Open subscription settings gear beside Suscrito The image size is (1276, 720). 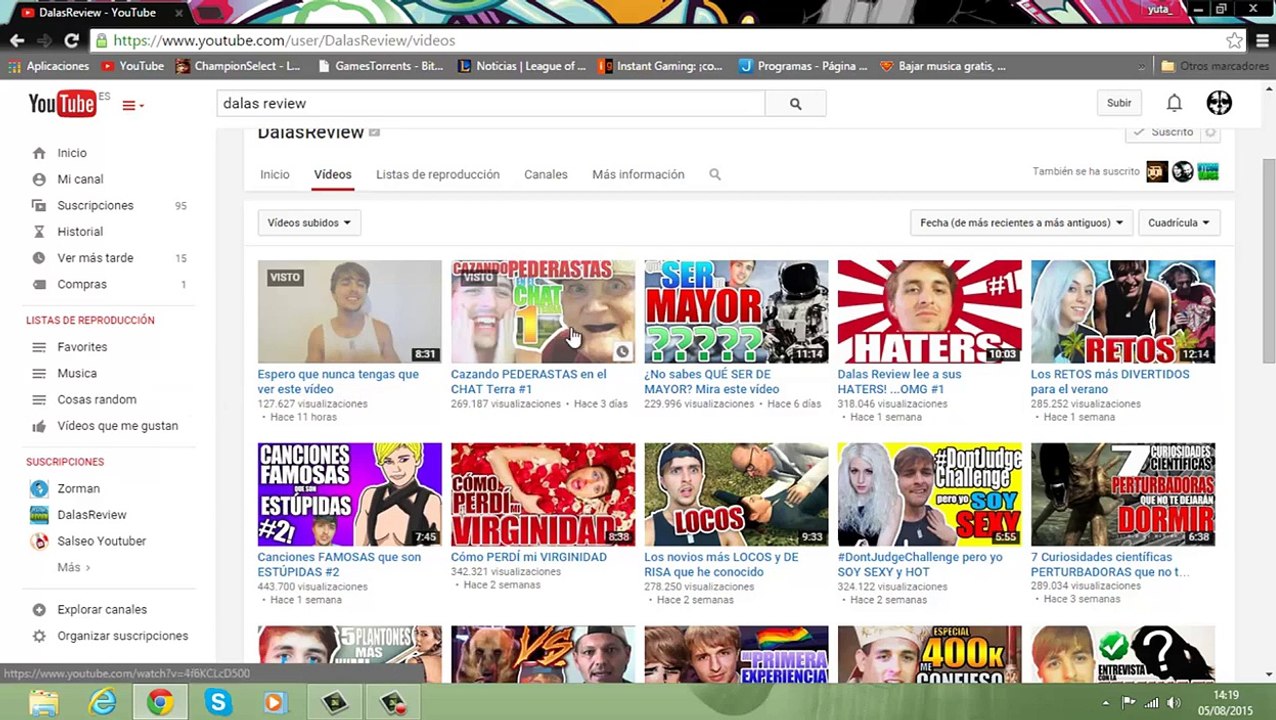pyautogui.click(x=1210, y=133)
